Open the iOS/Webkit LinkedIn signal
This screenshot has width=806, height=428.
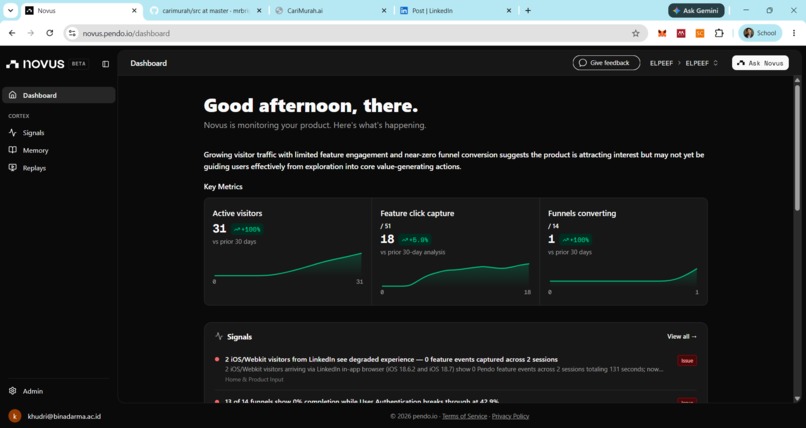click(455, 369)
